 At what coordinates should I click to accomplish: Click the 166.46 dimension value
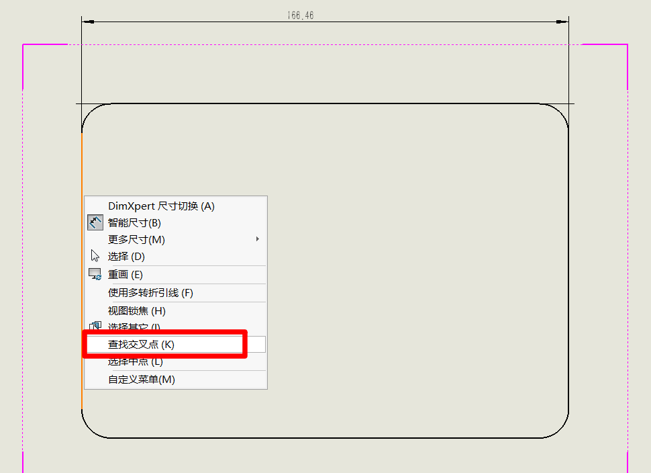[300, 15]
